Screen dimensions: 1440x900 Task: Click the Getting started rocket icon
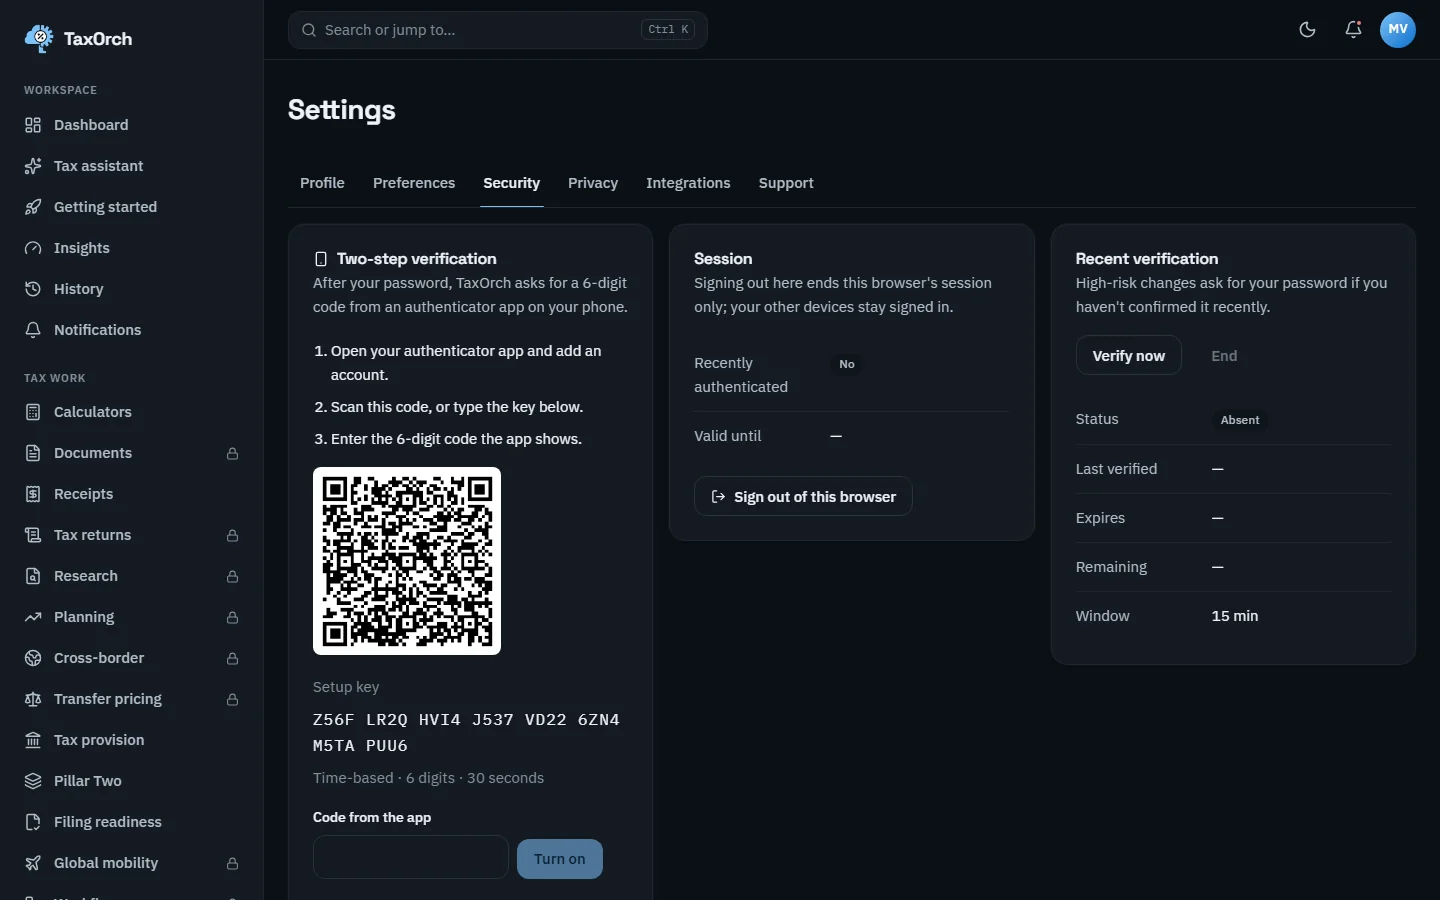click(33, 207)
